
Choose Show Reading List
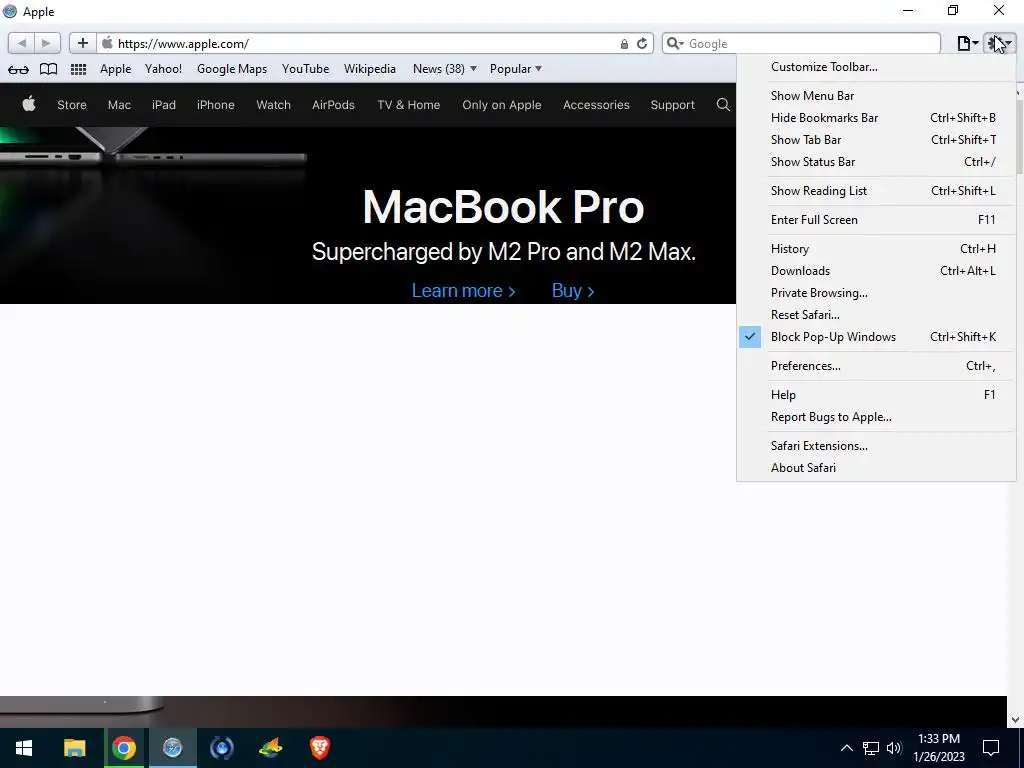pos(876,191)
